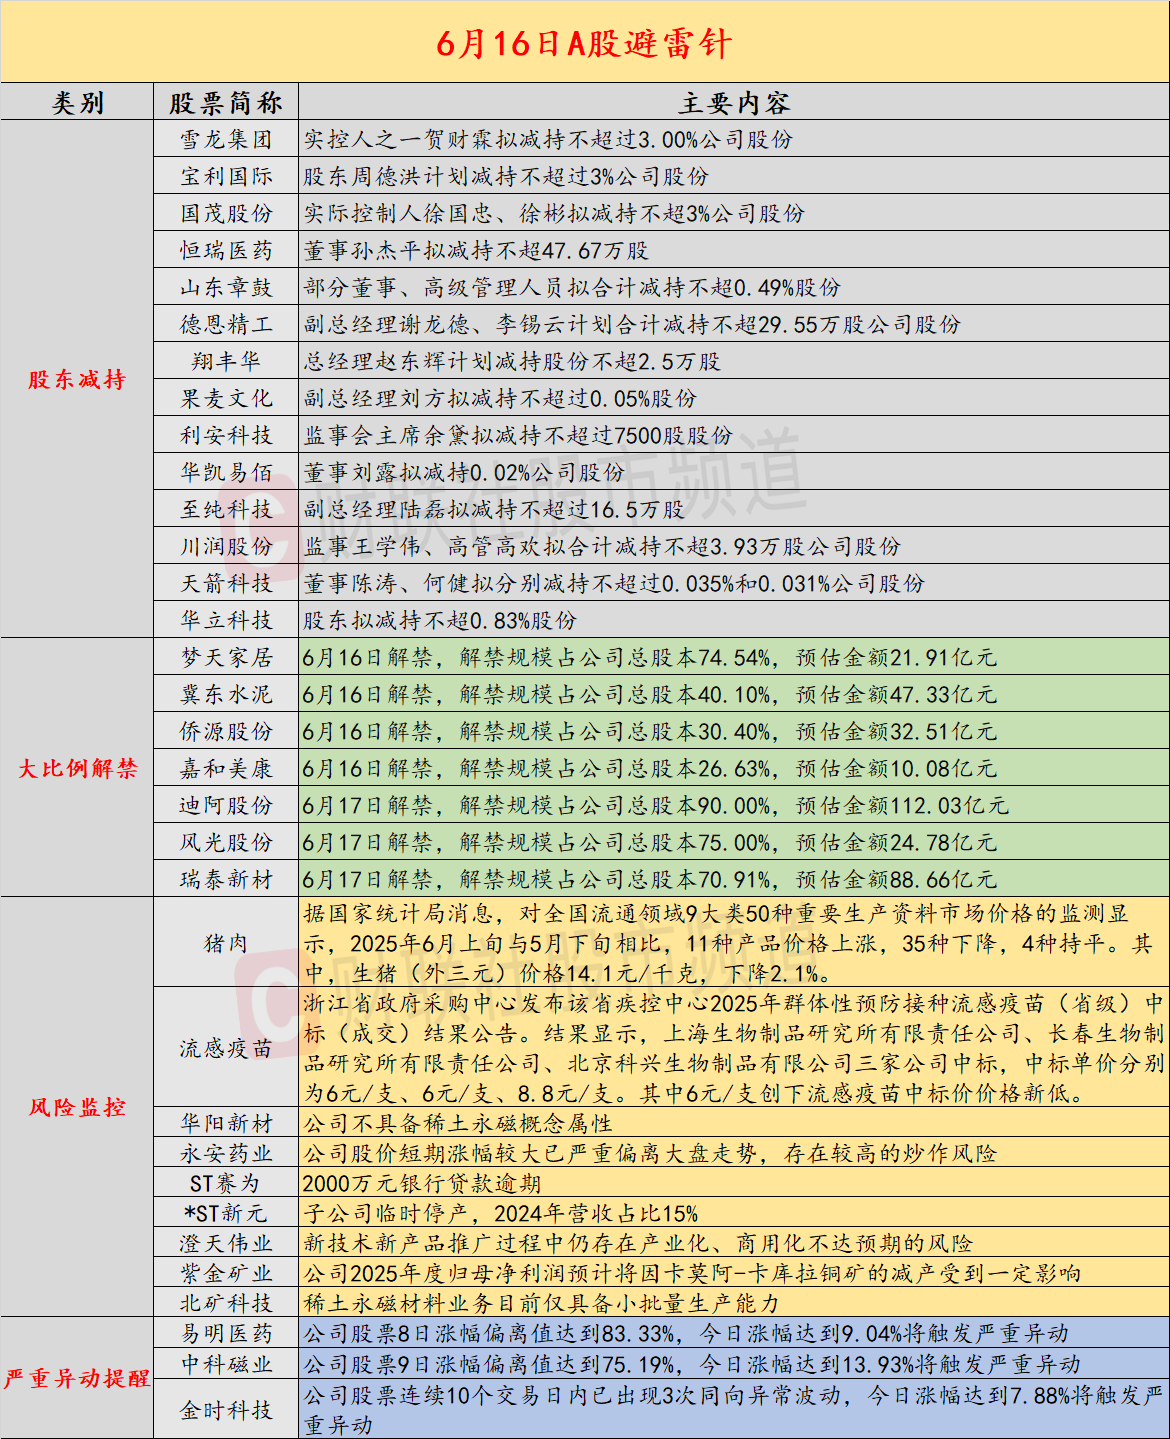Viewport: 1170px width, 1439px height.
Task: Select the 猪肉 name cell
Action: point(226,943)
